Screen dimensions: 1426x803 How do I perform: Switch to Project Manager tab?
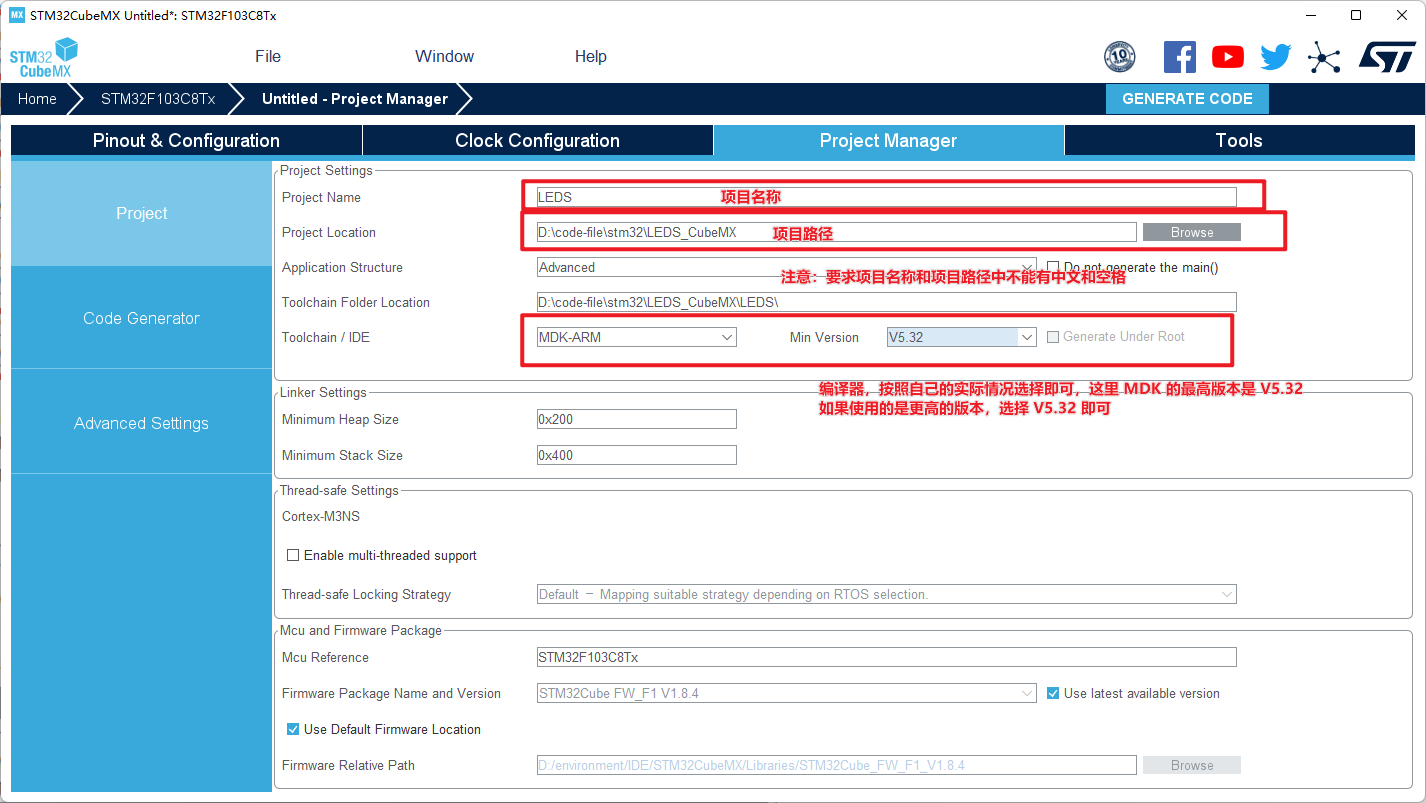pos(888,140)
